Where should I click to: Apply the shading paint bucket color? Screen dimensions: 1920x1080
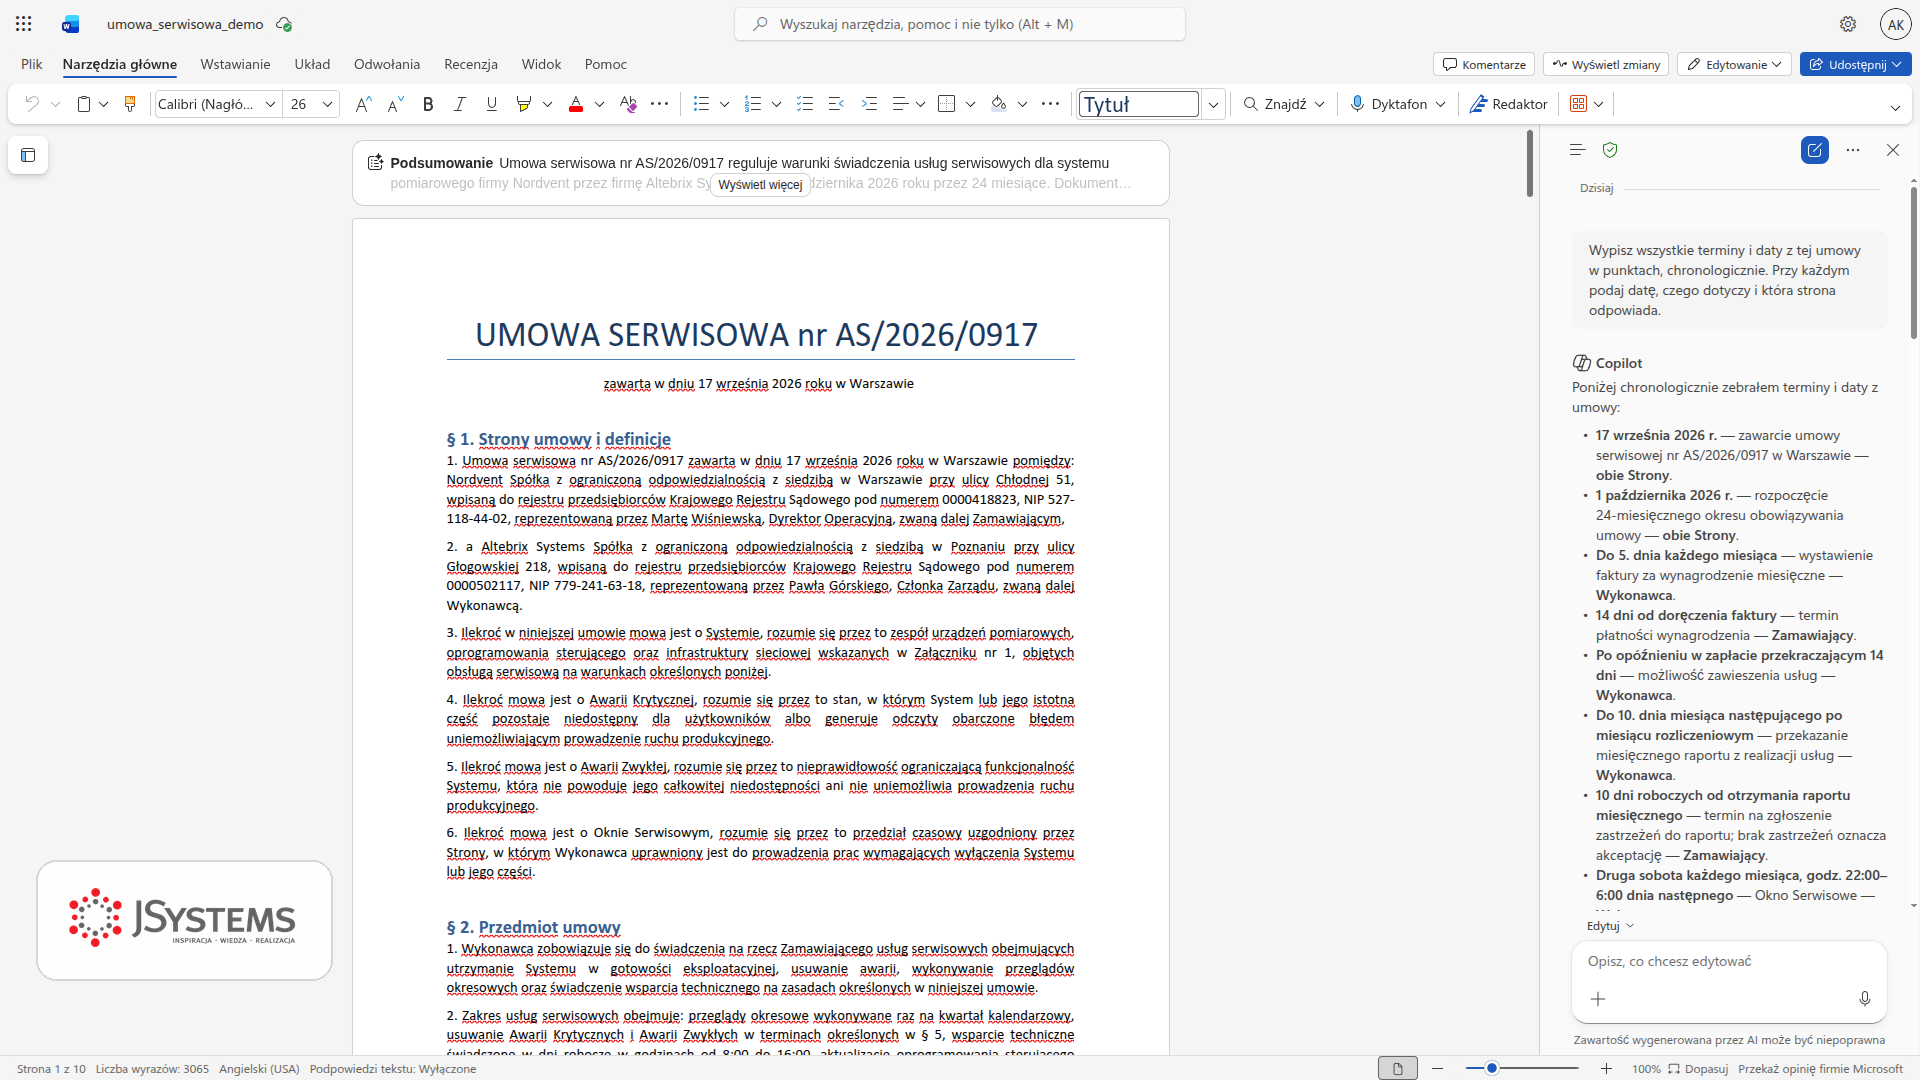(x=998, y=104)
